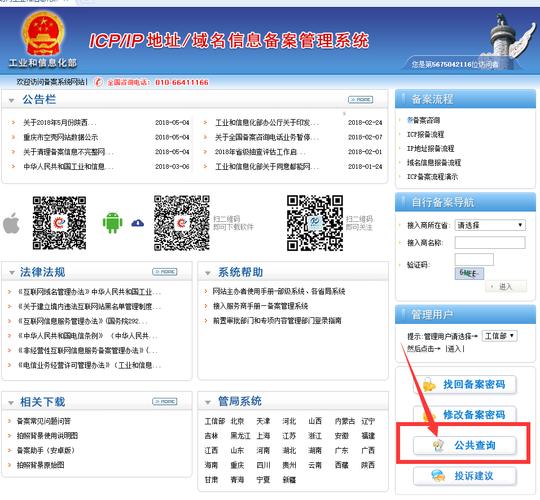
Task: Select 工信部 in 管局系统
Action: click(x=215, y=421)
